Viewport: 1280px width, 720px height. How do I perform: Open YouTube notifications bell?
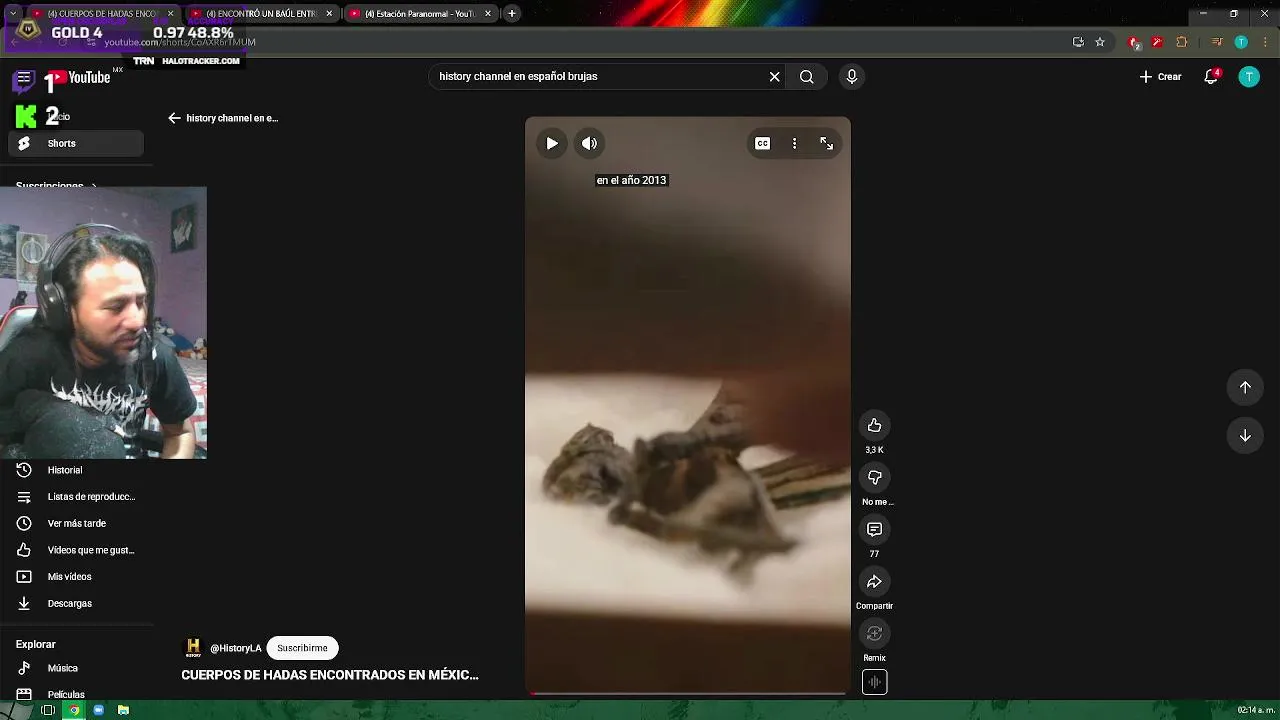point(1211,76)
